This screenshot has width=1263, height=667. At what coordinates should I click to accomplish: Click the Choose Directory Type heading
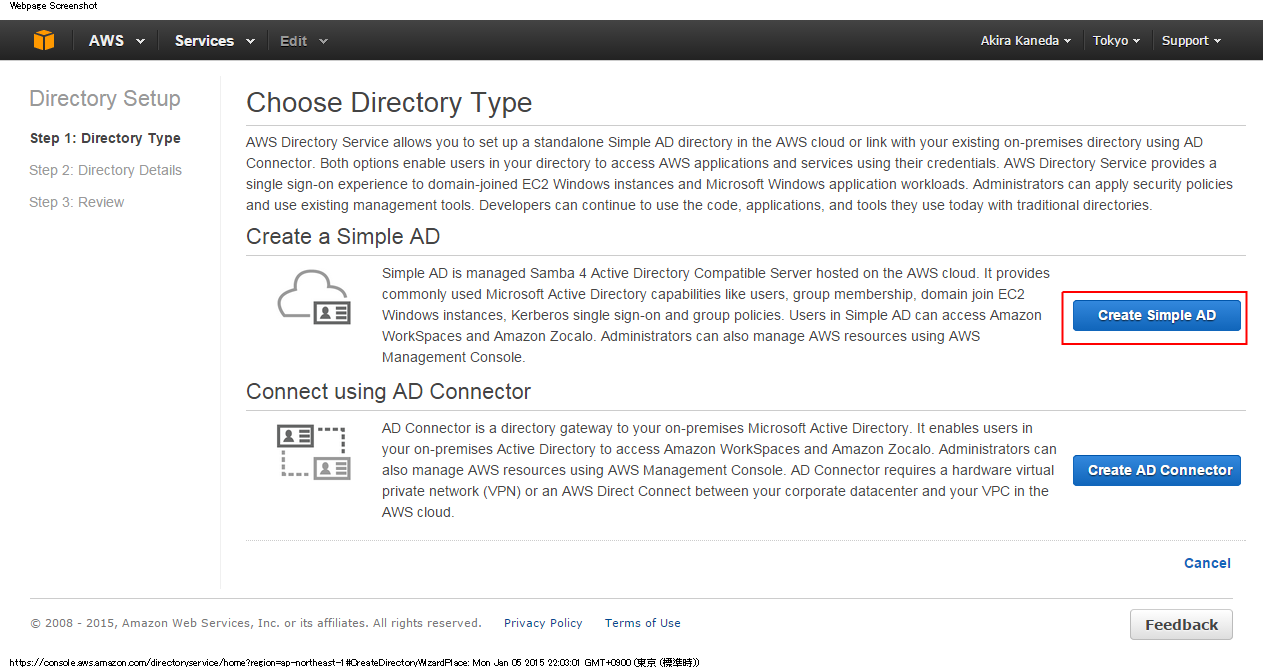tap(389, 103)
